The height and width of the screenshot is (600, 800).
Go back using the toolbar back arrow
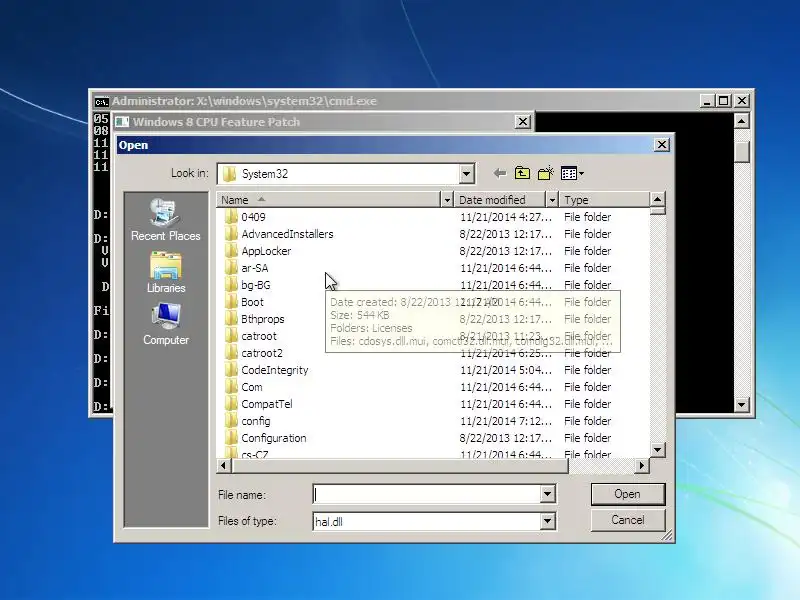[x=500, y=173]
